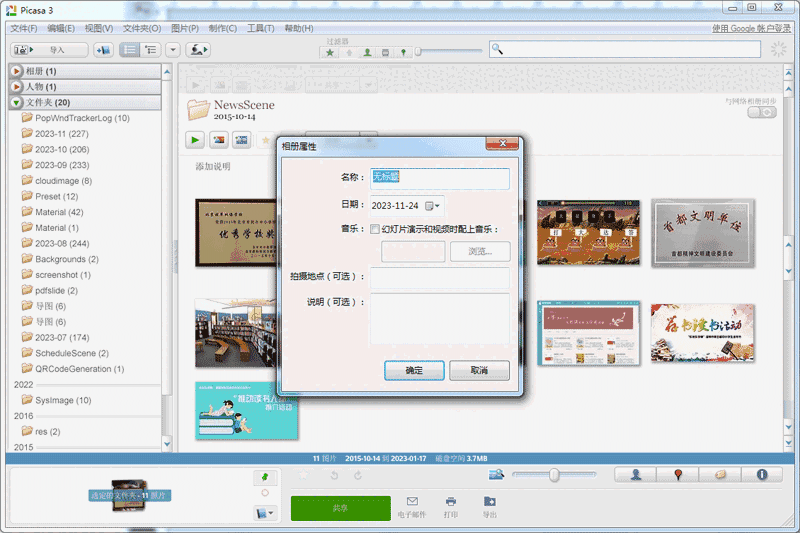
Task: Cancel dialog with 取消 button
Action: [479, 370]
